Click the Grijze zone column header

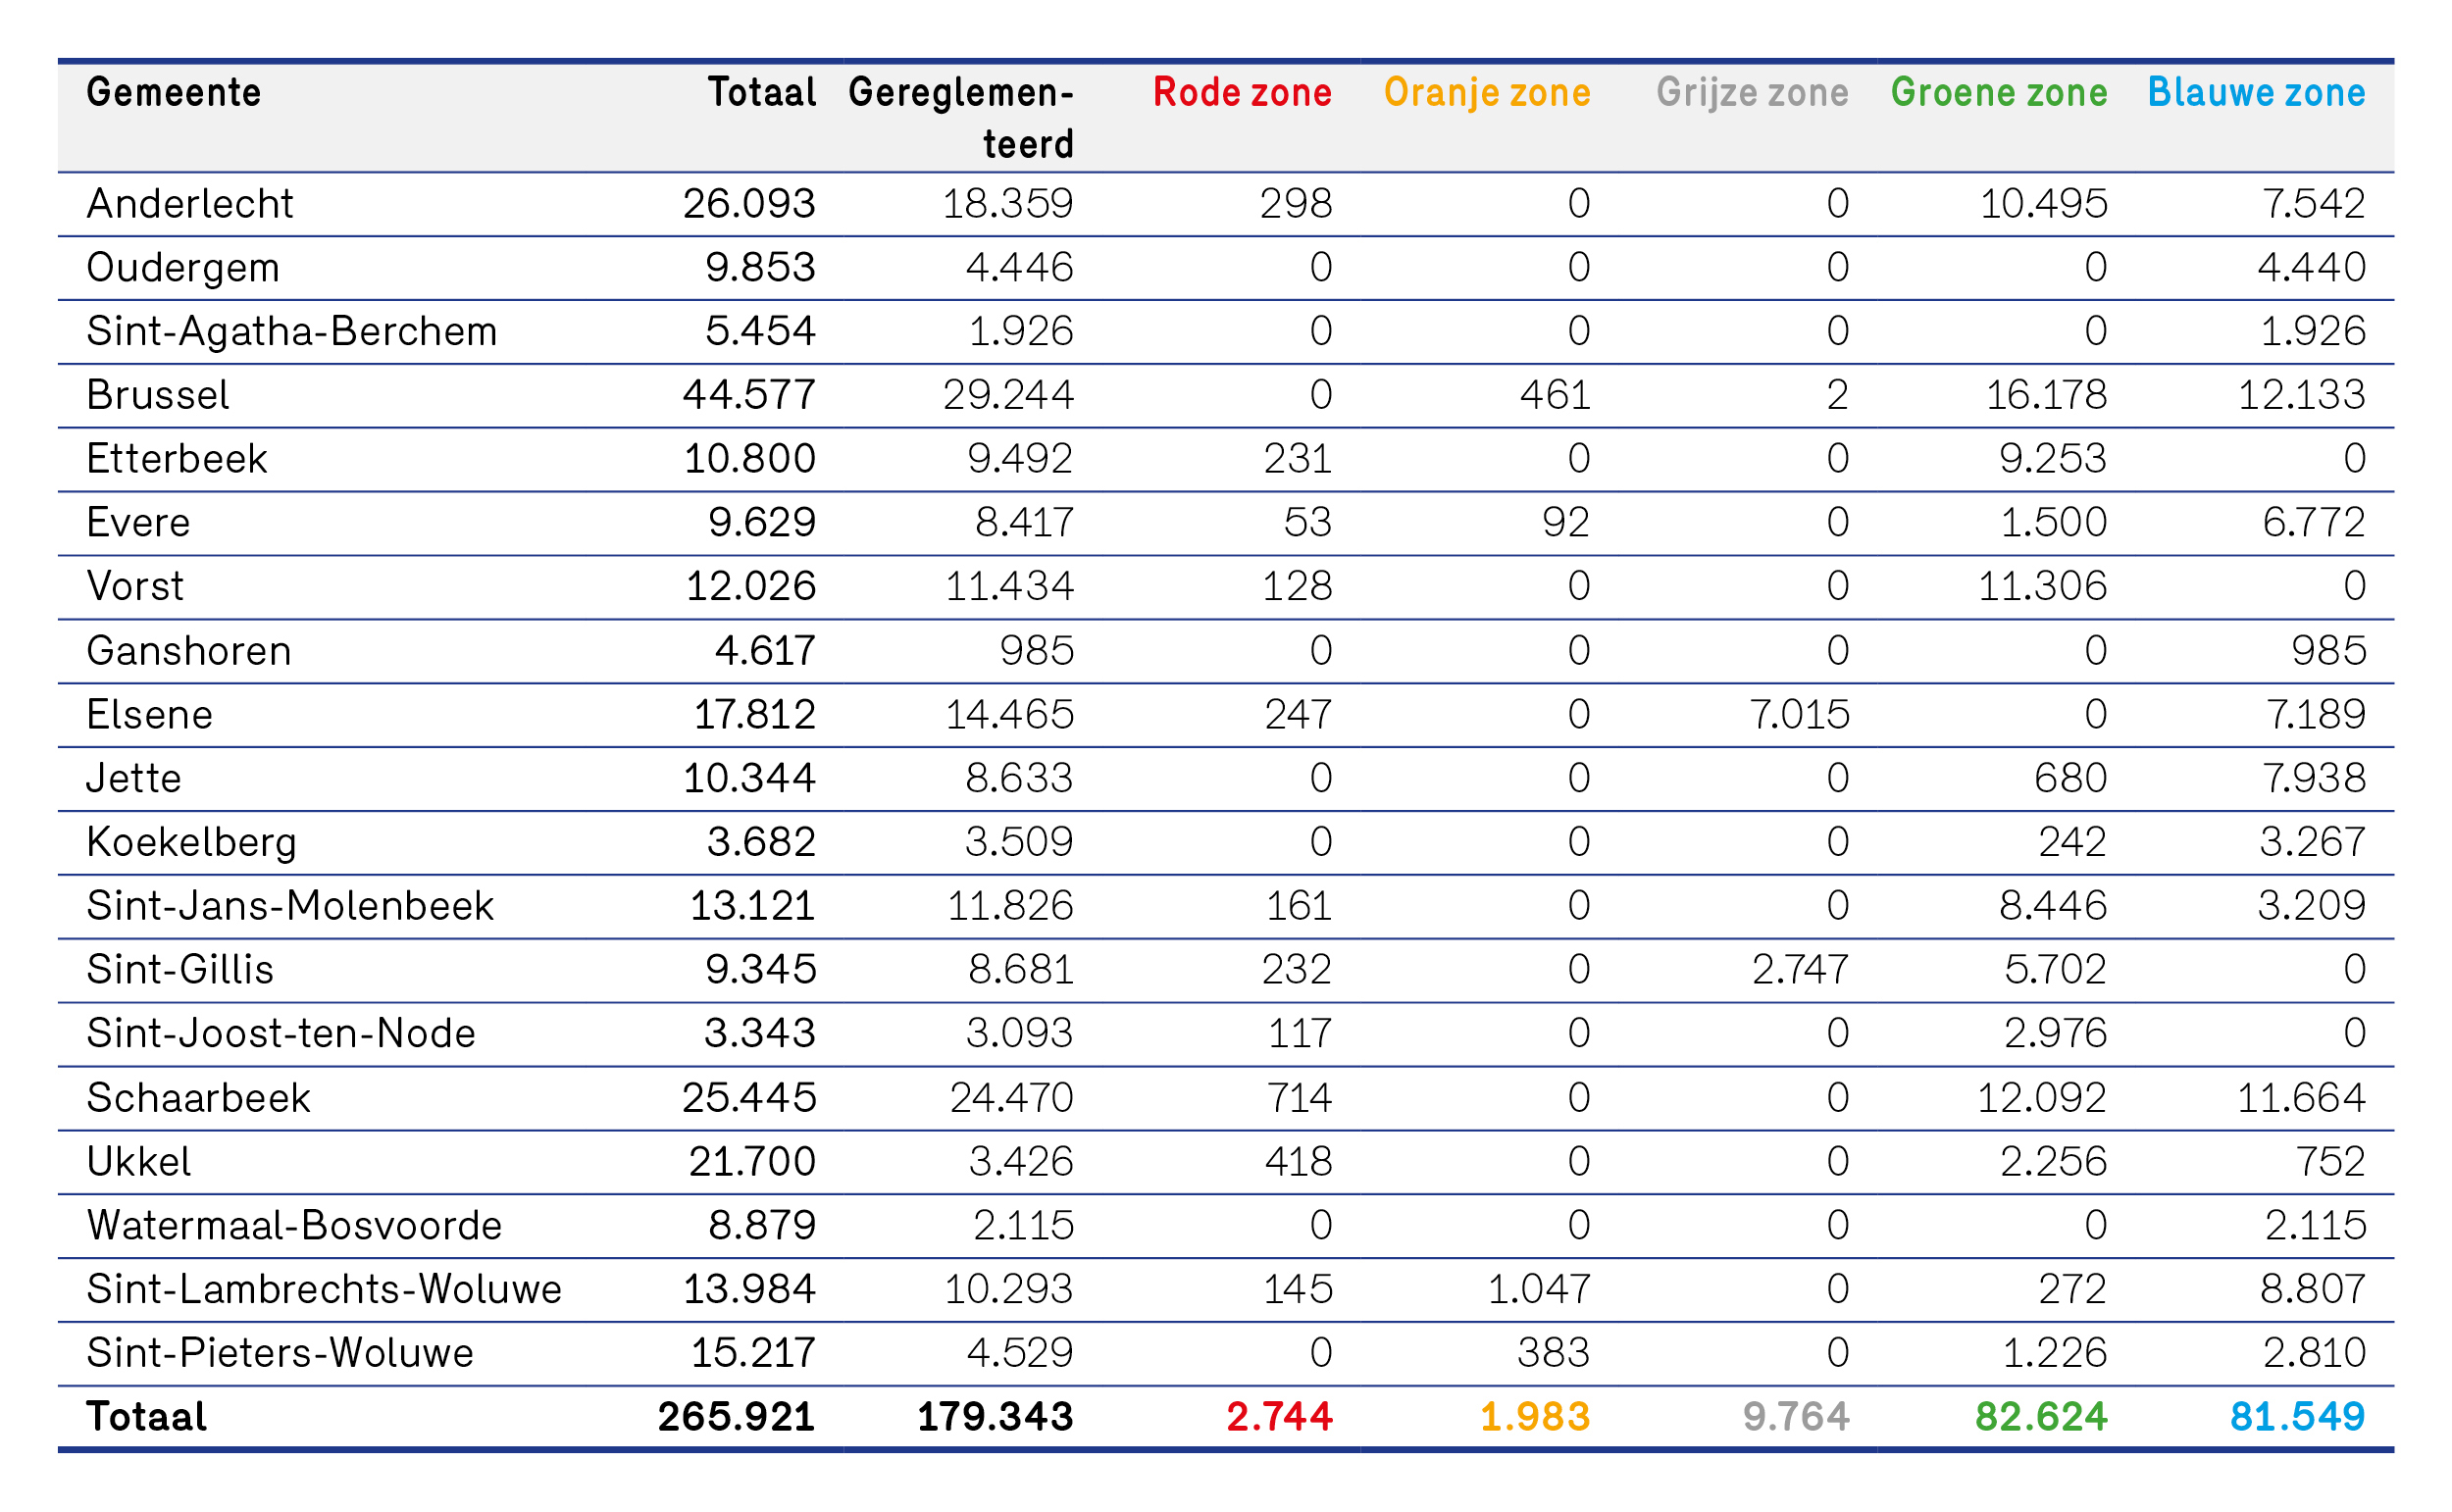tap(1752, 93)
